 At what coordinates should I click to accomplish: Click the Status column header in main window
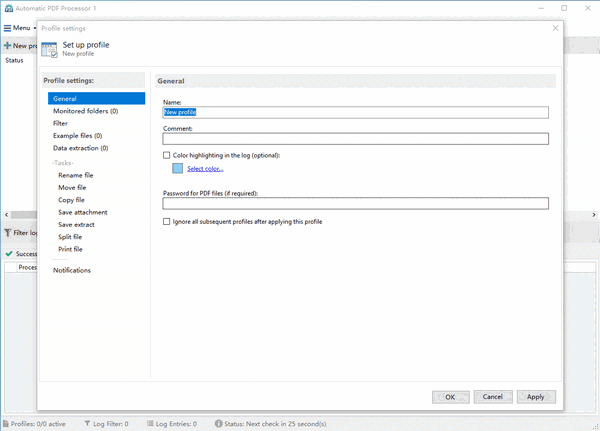tap(14, 60)
